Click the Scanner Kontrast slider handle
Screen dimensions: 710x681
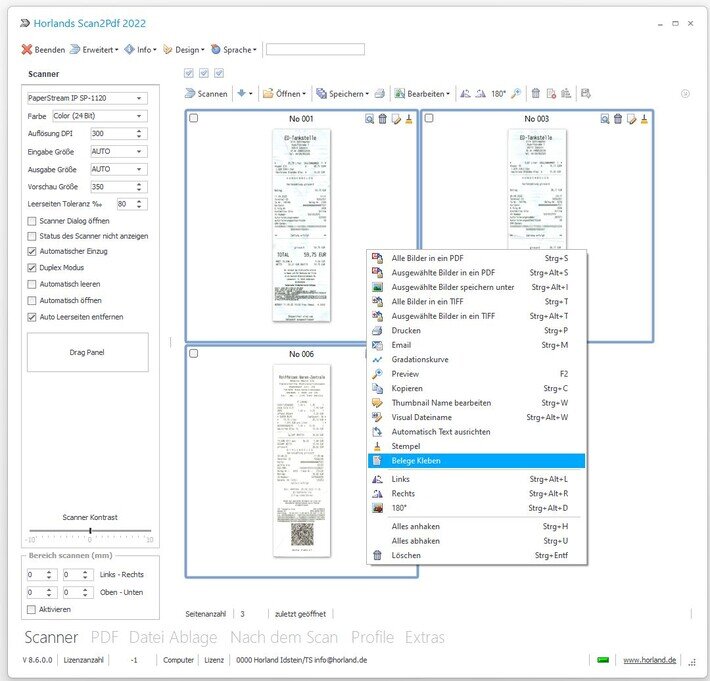(91, 530)
